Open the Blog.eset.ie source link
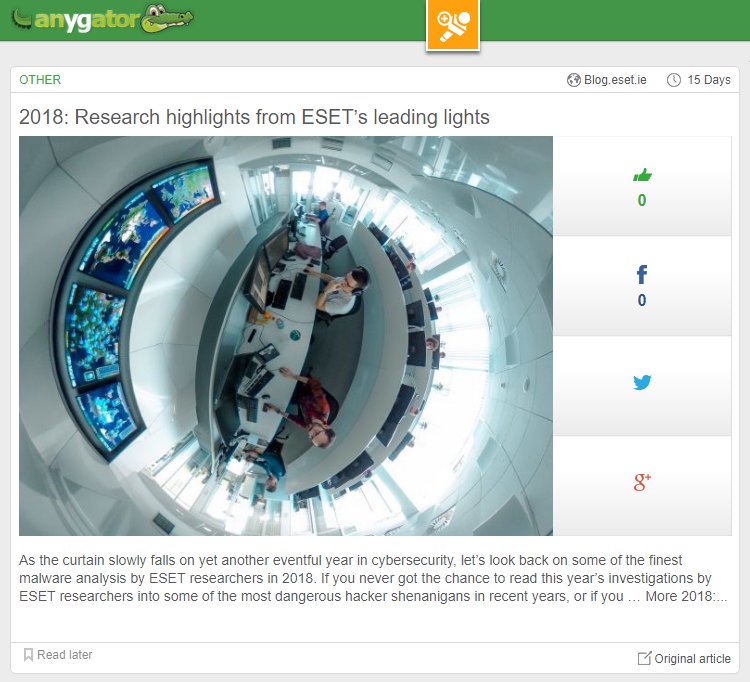Viewport: 750px width, 682px height. 615,80
